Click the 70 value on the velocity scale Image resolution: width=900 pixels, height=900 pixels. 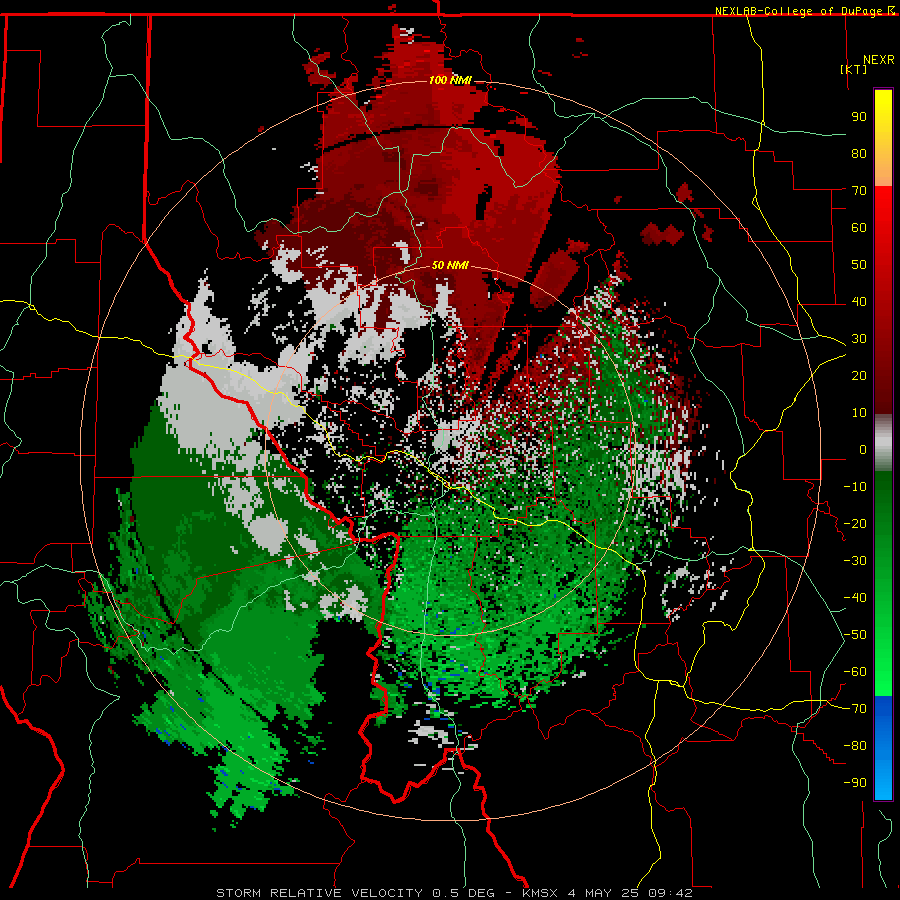[x=859, y=191]
